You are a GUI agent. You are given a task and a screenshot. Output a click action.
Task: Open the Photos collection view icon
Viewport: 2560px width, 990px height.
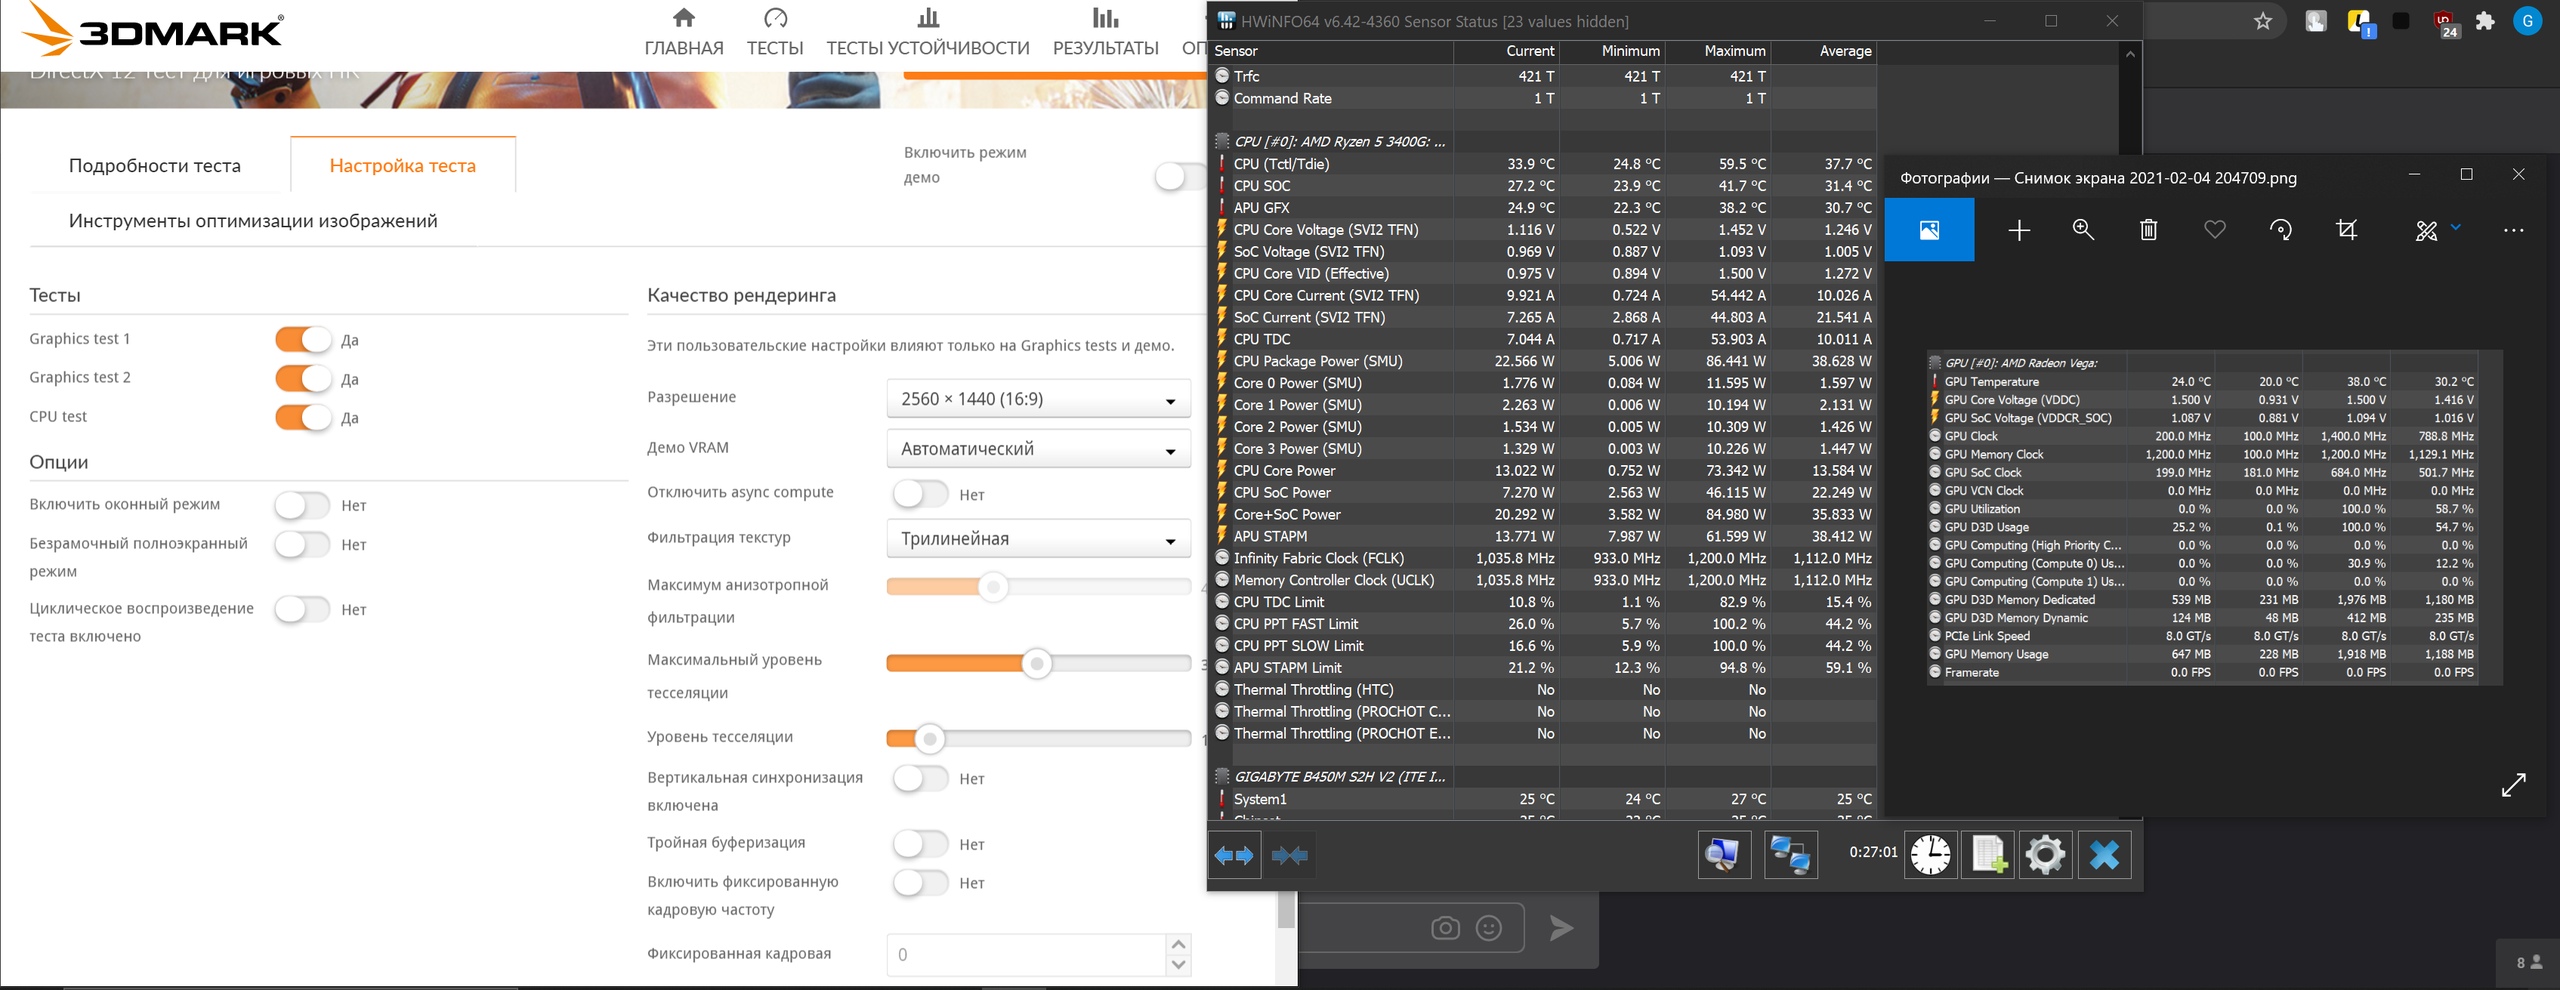click(x=1929, y=230)
